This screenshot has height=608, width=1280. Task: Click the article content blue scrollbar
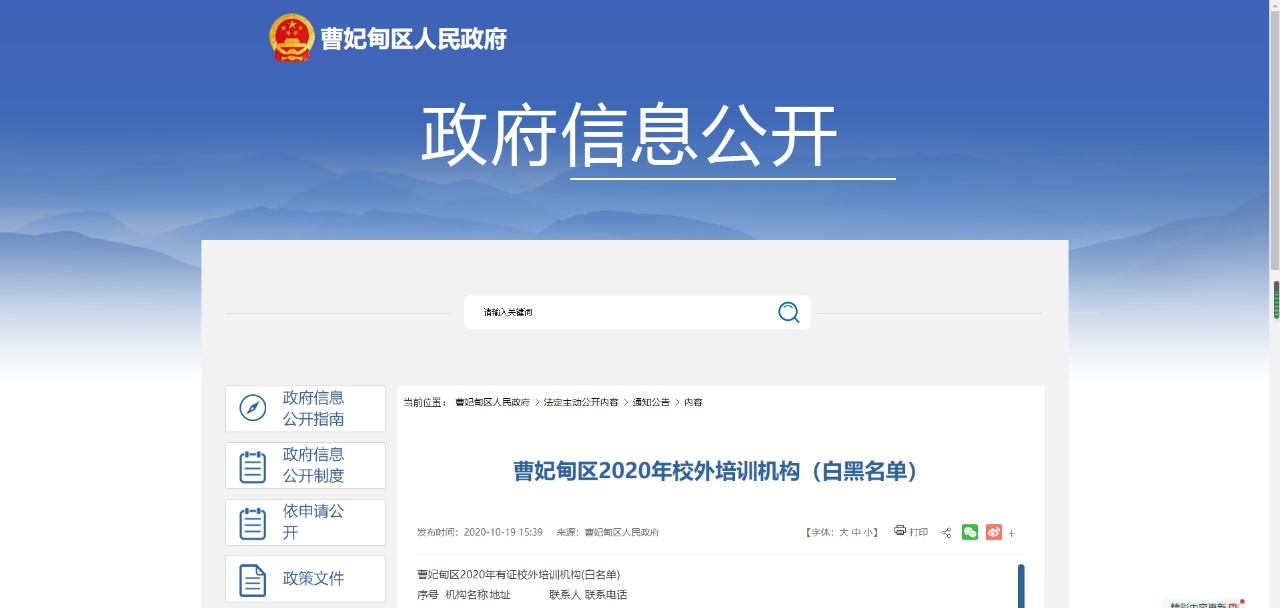click(1021, 586)
